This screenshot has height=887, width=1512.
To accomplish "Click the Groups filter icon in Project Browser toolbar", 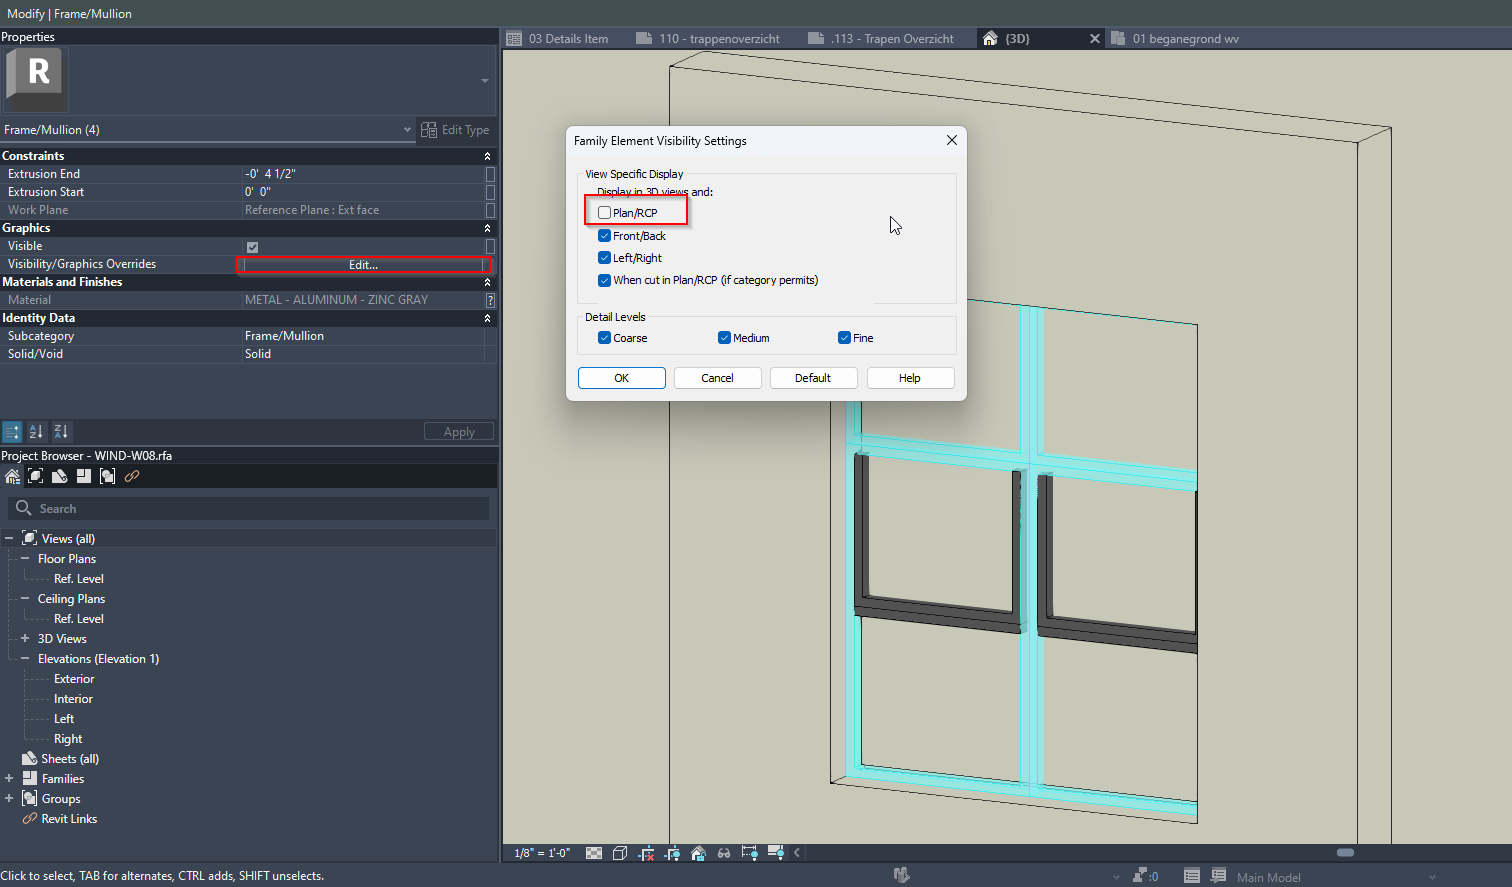I will [x=107, y=476].
